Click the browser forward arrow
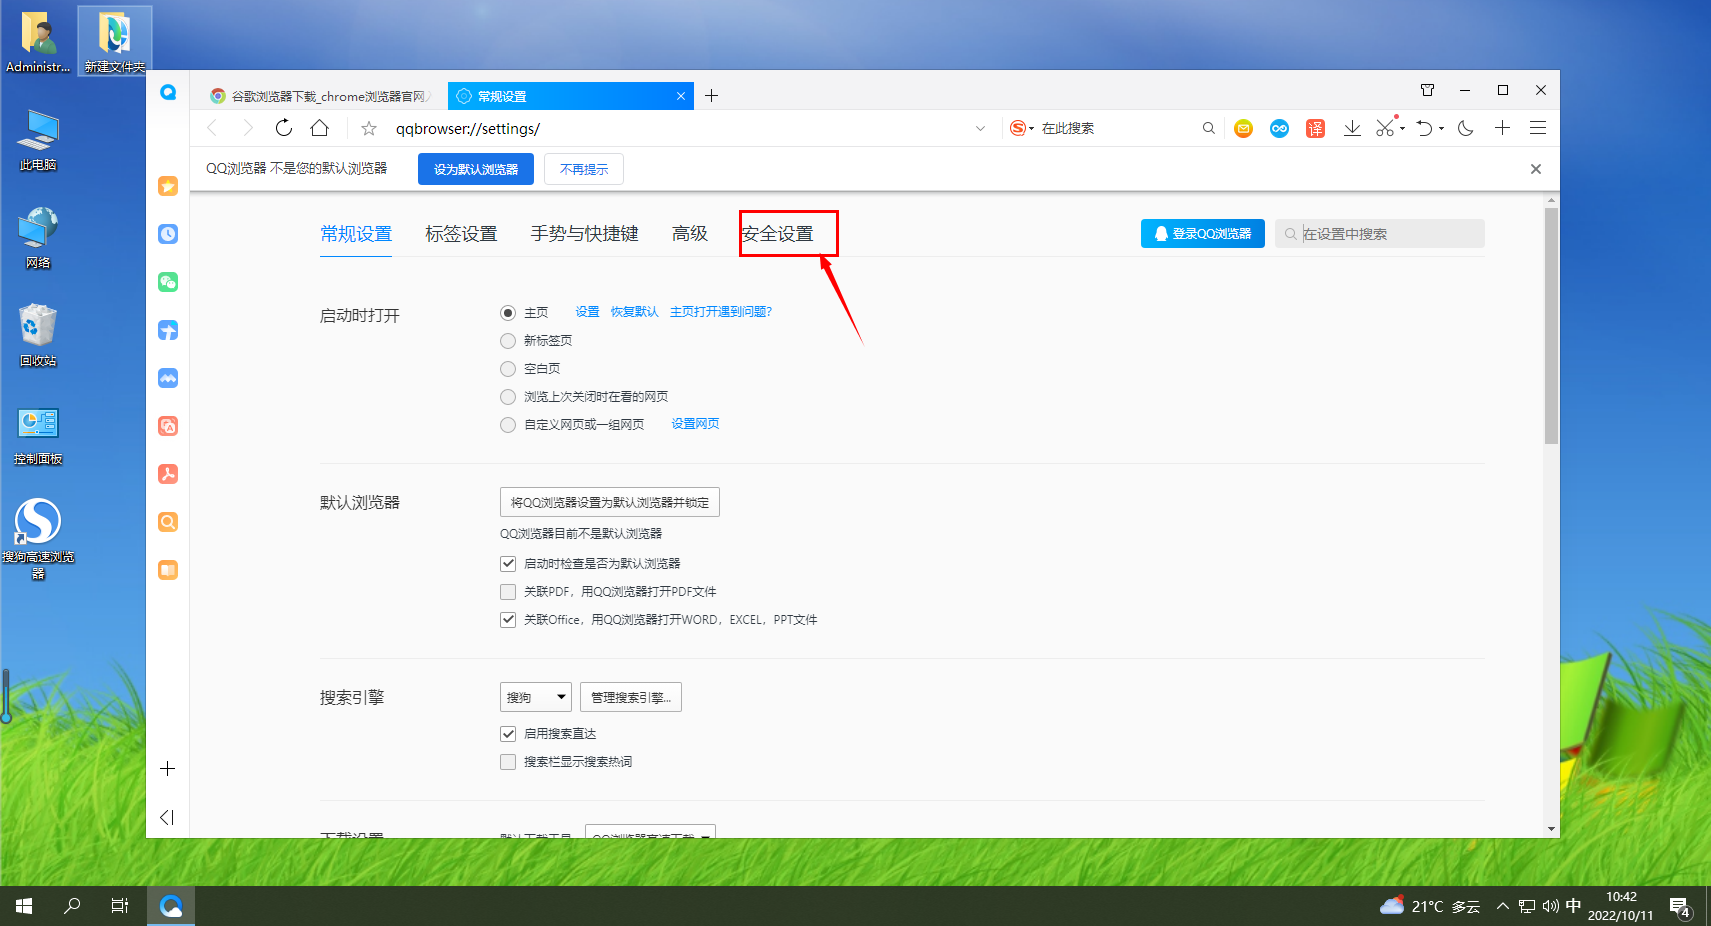 tap(248, 128)
